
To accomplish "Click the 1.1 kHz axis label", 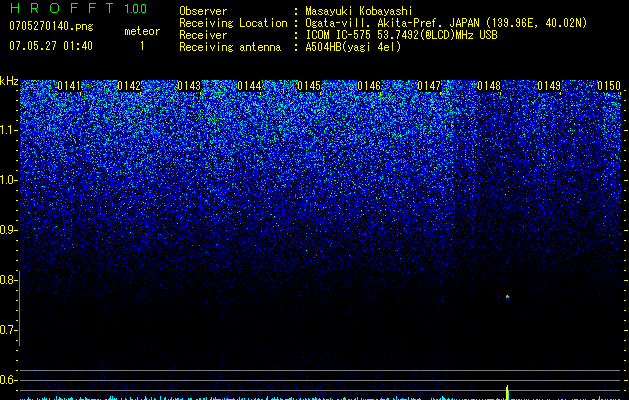I will 8,130.
